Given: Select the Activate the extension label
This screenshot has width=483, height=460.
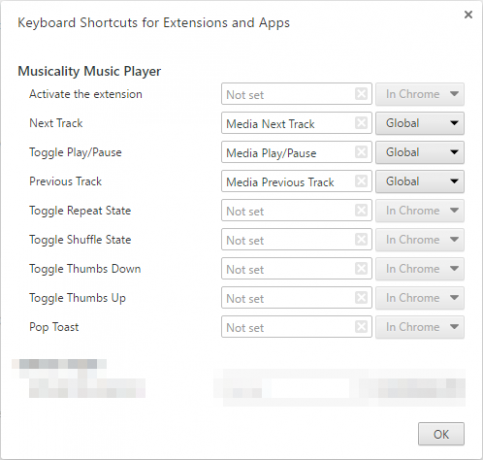Looking at the screenshot, I should 86,94.
